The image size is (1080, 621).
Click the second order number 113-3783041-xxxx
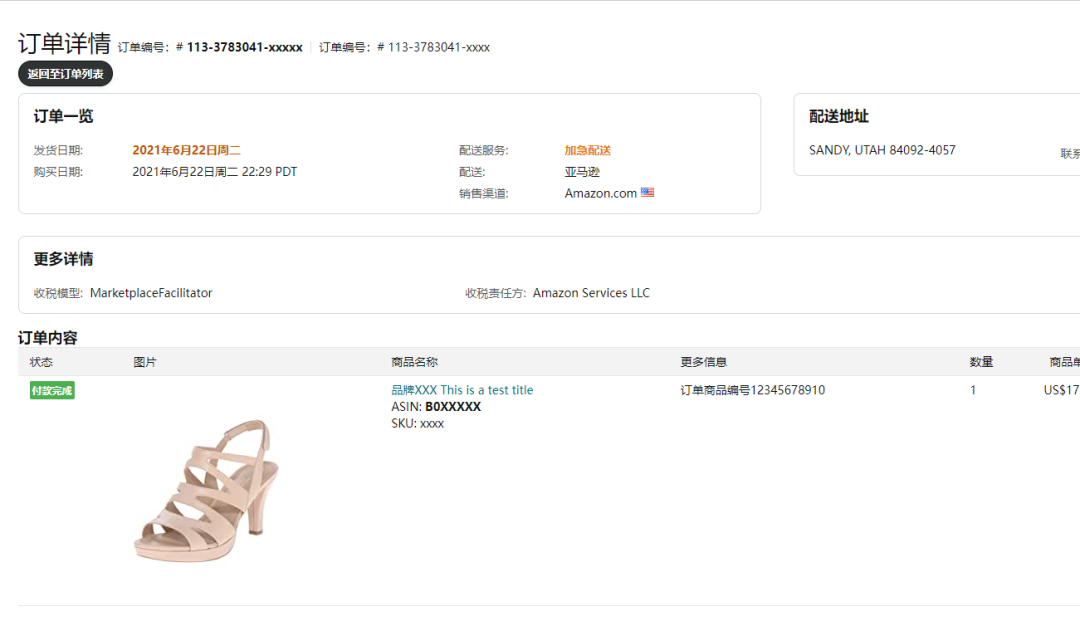439,47
